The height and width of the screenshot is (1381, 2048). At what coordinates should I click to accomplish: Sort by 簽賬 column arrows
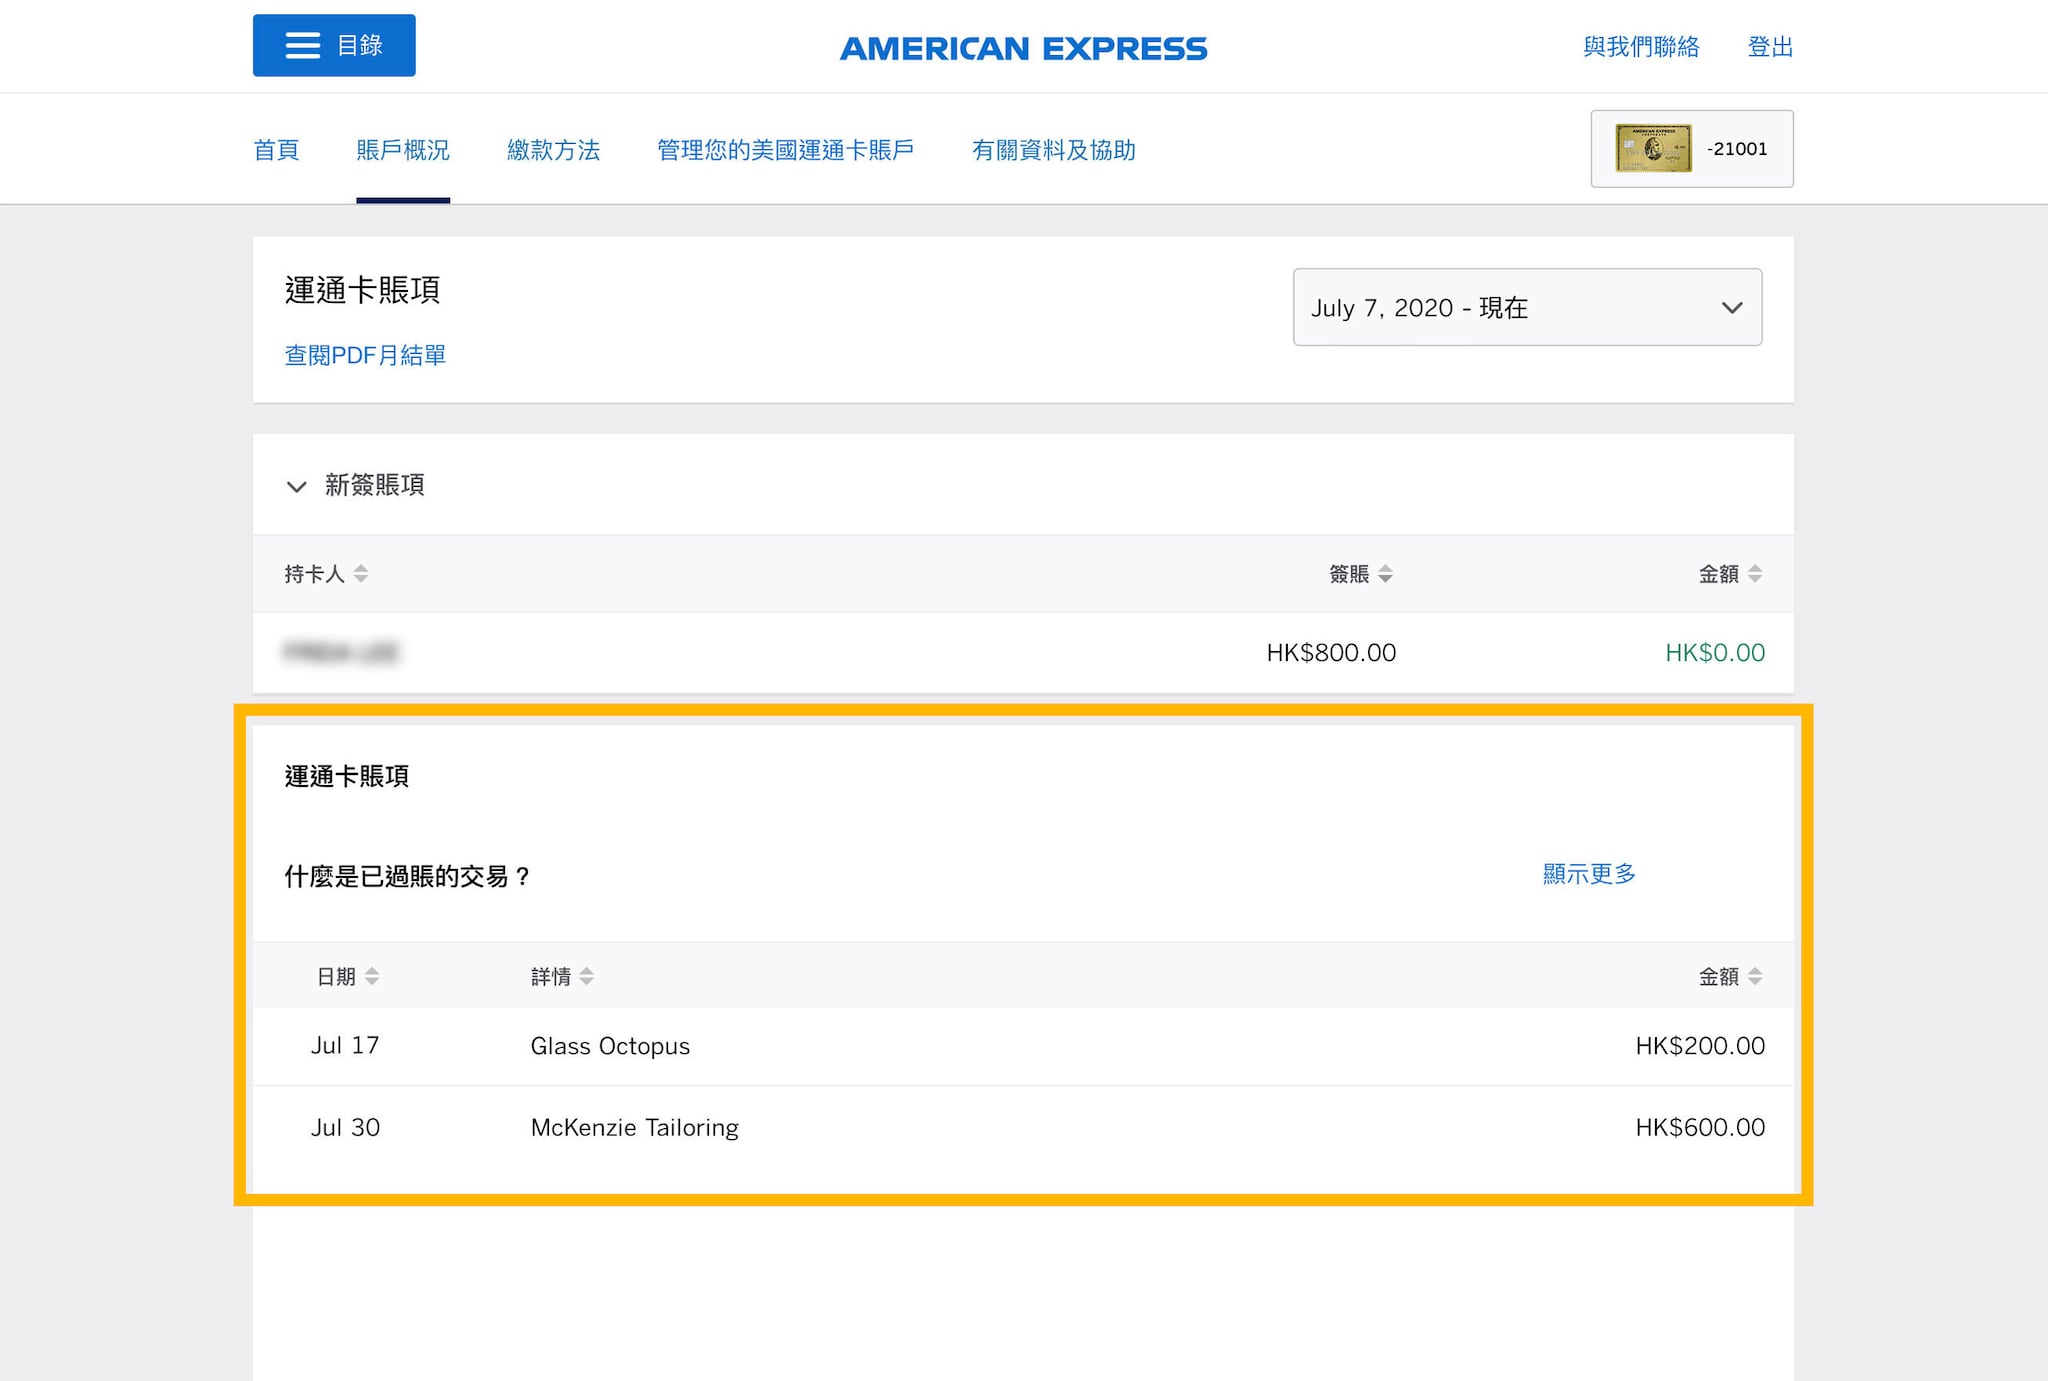click(1385, 574)
